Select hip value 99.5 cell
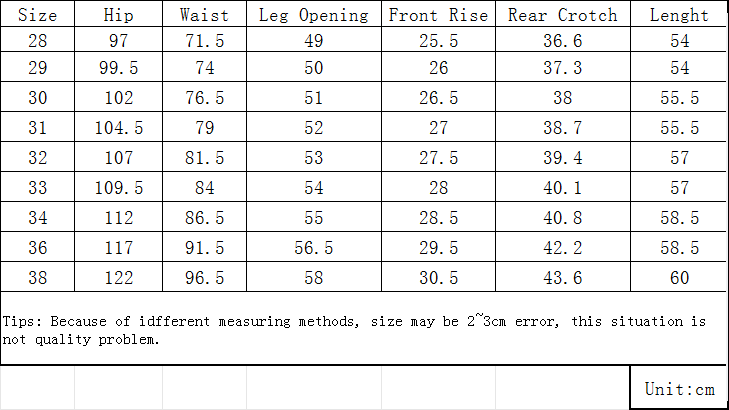Screen dimensions: 729x410 [x=119, y=67]
